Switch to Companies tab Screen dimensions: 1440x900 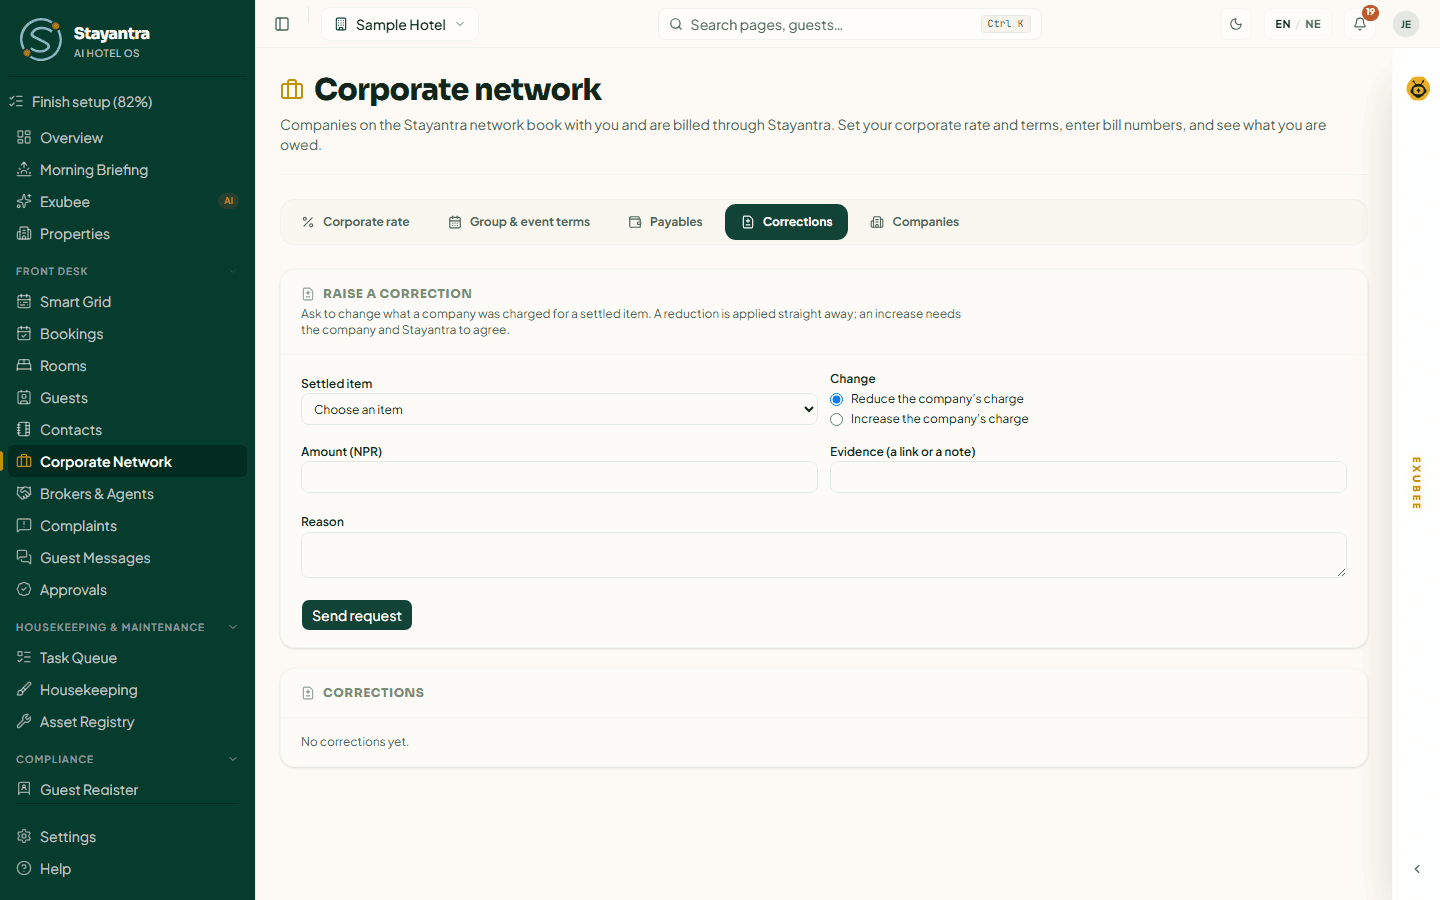(x=914, y=222)
